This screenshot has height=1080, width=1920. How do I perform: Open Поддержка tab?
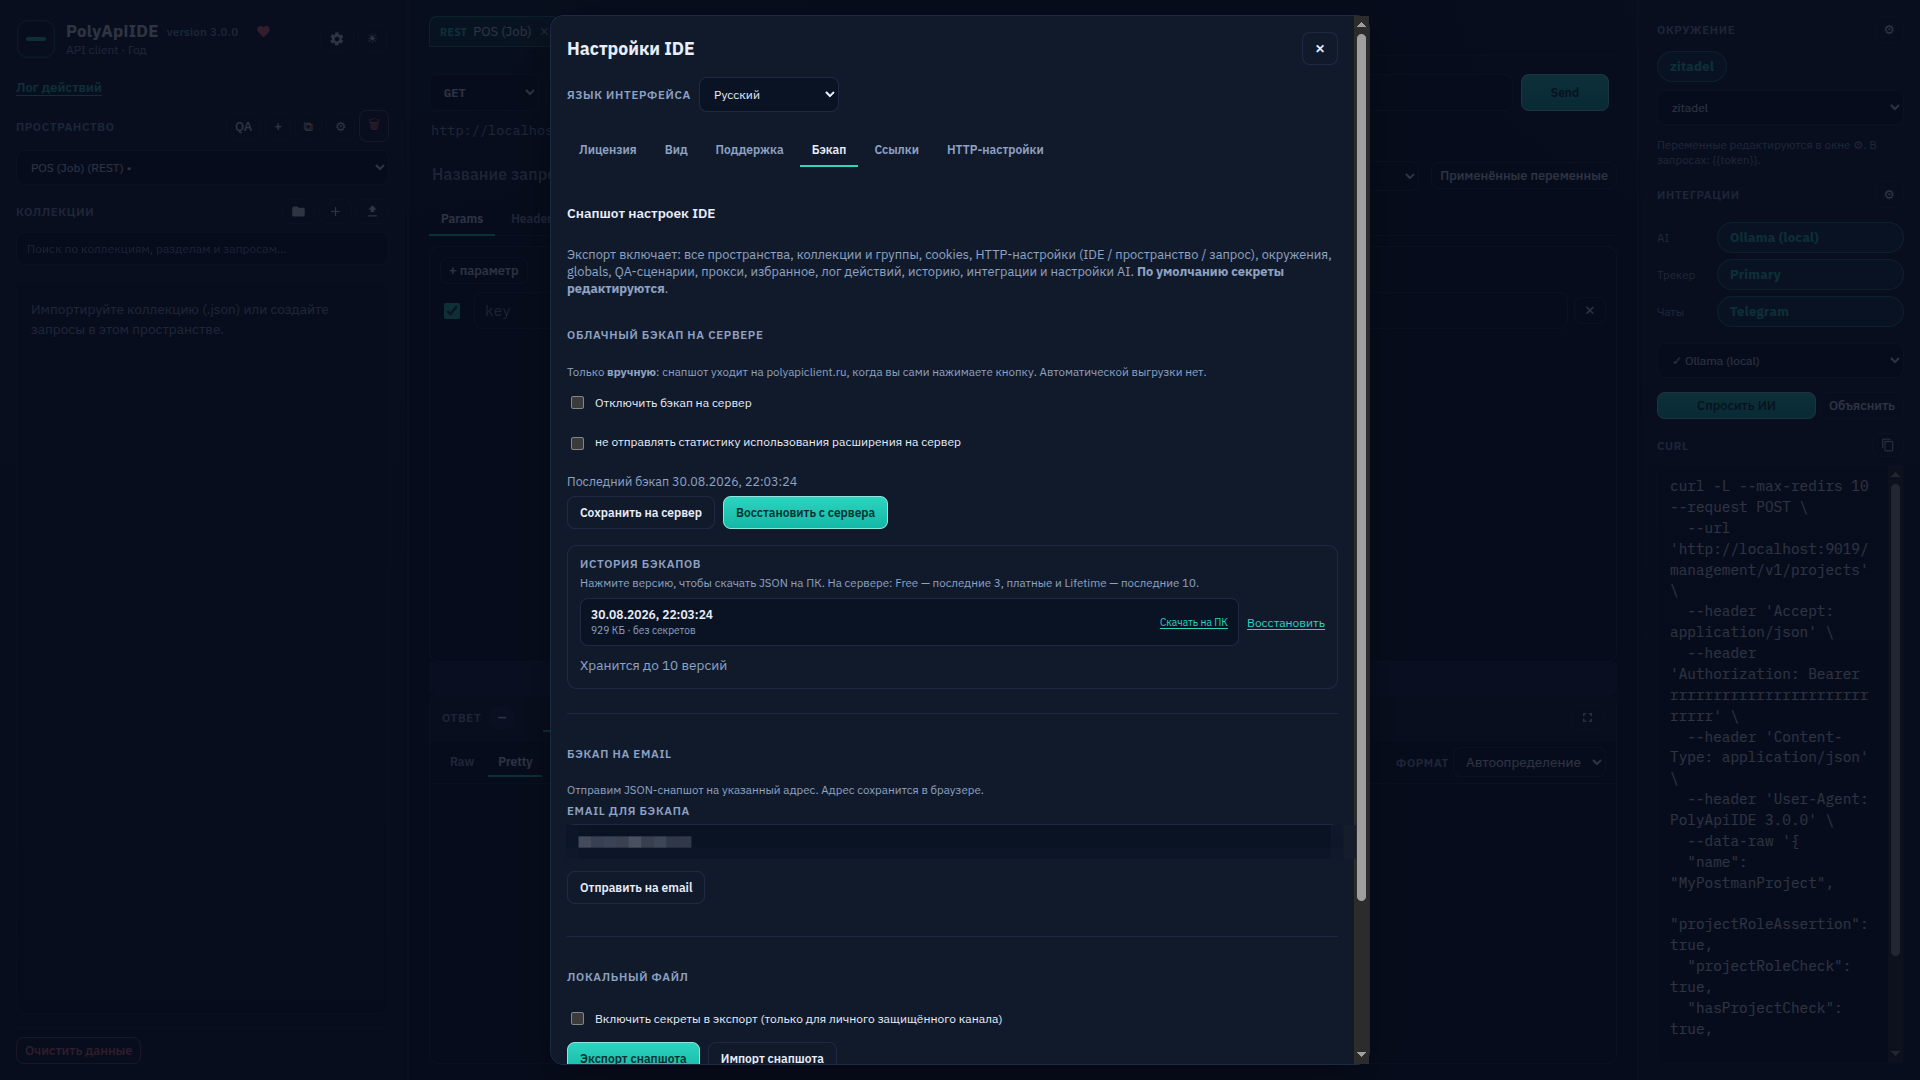click(749, 150)
